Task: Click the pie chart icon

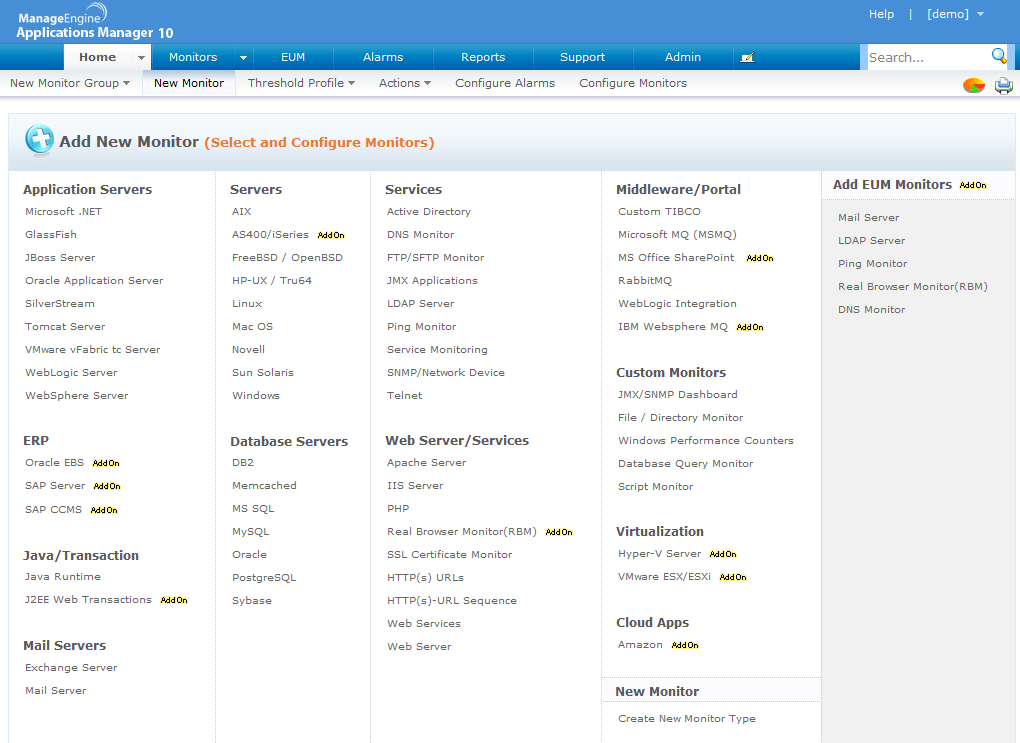Action: 973,85
